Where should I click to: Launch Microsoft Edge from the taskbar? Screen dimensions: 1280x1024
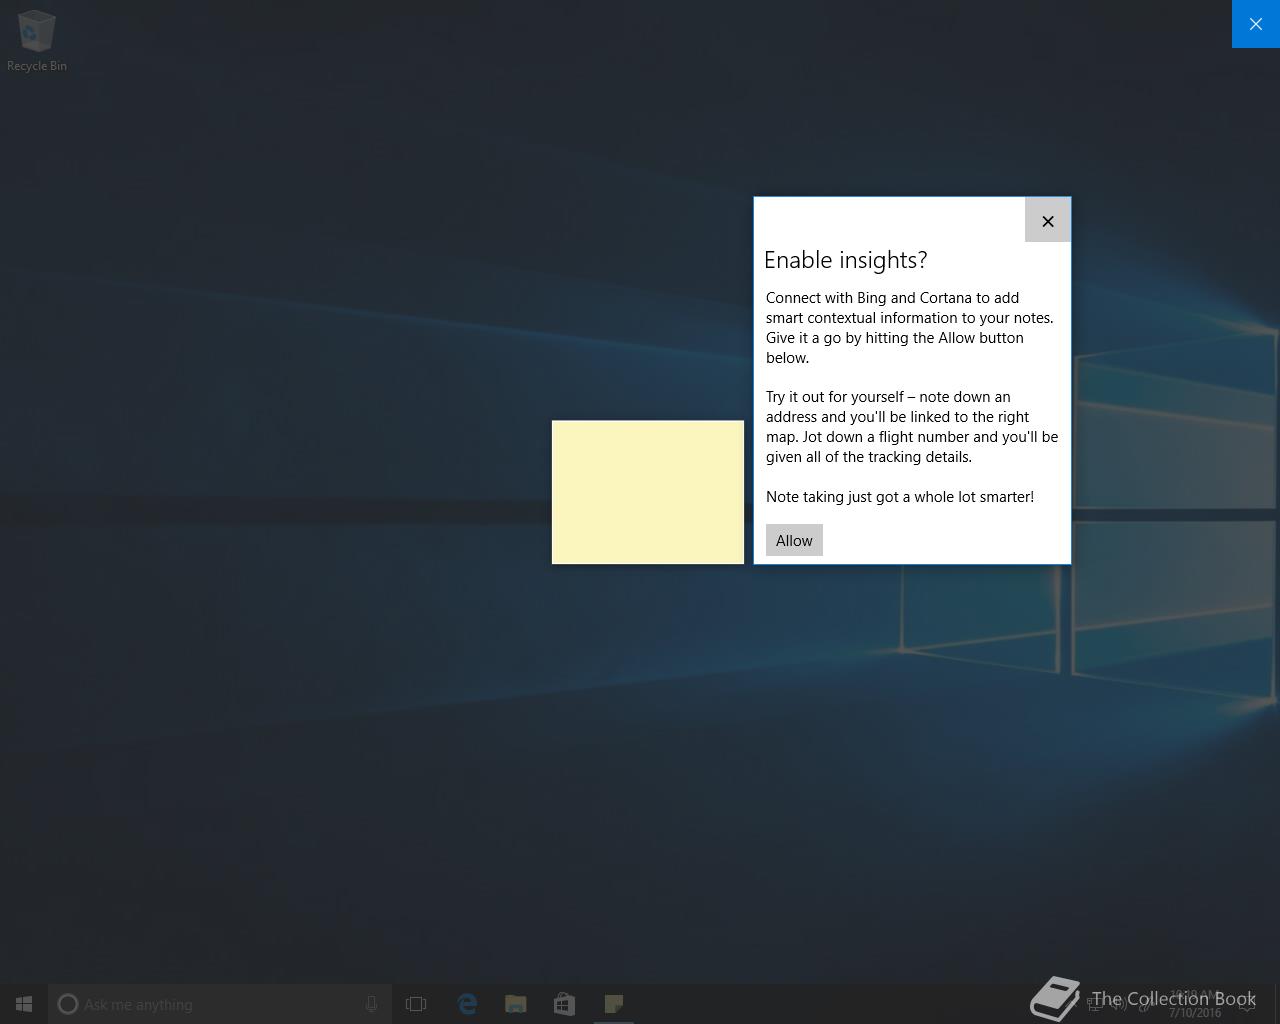[467, 1004]
